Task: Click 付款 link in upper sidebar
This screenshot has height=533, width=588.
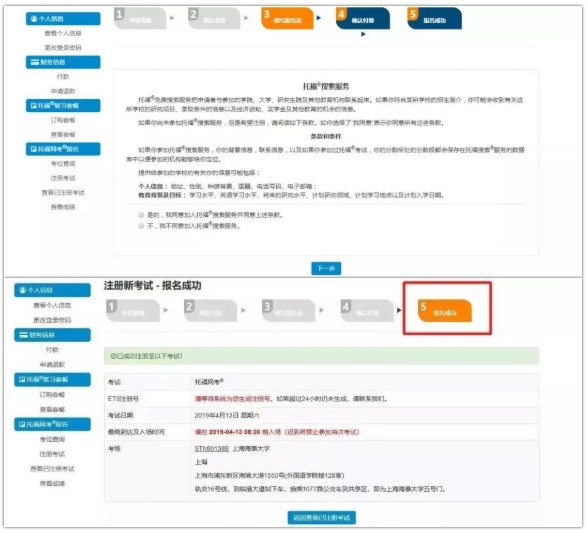Action: pos(63,77)
